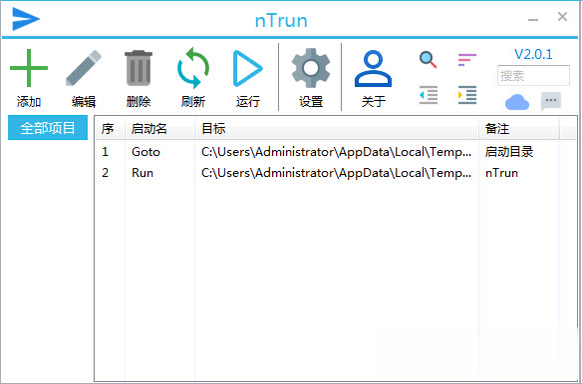Click the green plus Add (添加) icon
582x384 pixels.
tap(29, 68)
